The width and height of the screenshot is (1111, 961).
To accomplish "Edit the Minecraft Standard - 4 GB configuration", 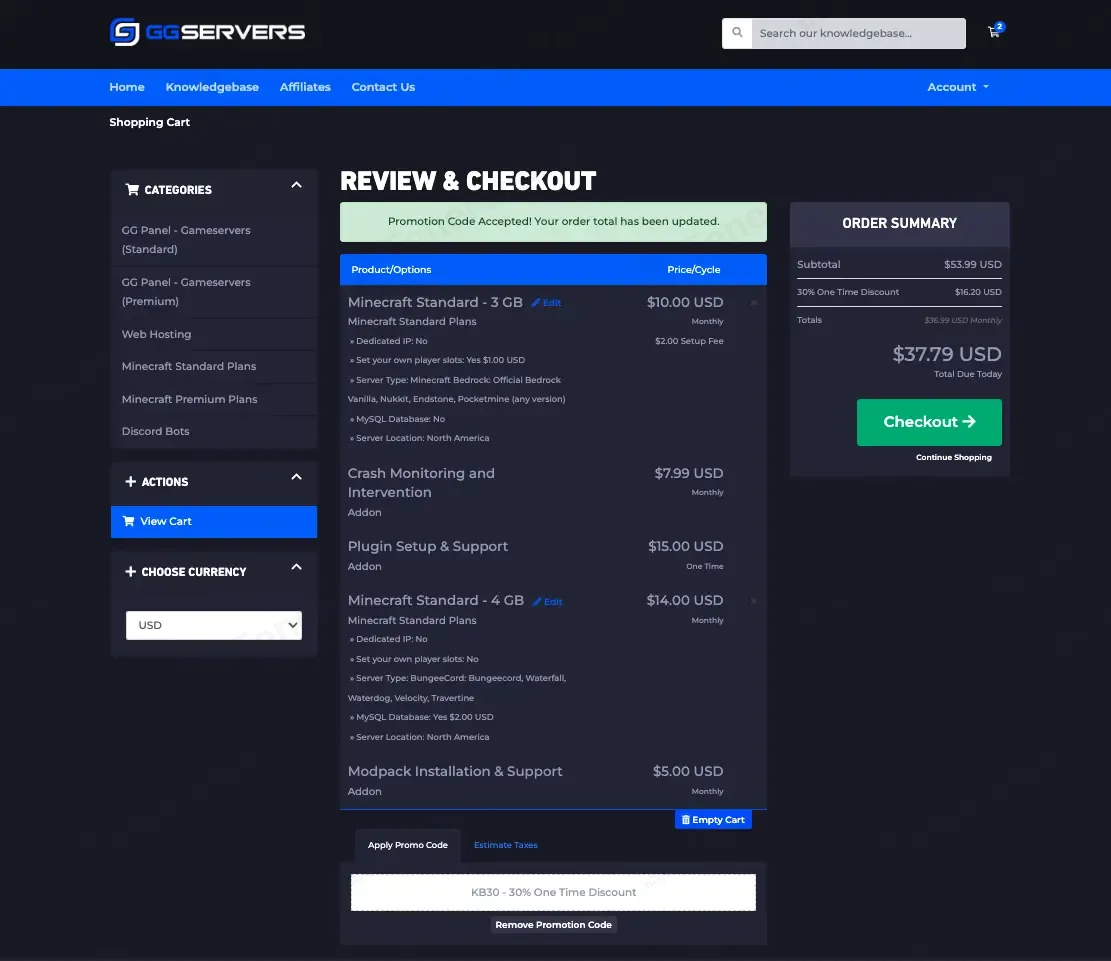I will pyautogui.click(x=548, y=602).
